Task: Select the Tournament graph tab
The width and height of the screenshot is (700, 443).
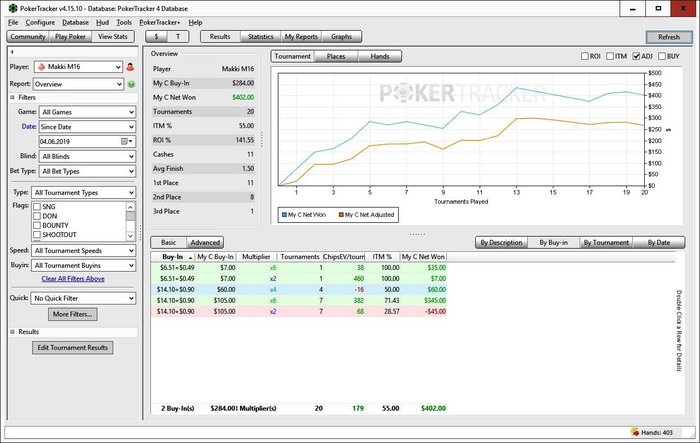Action: tap(292, 56)
